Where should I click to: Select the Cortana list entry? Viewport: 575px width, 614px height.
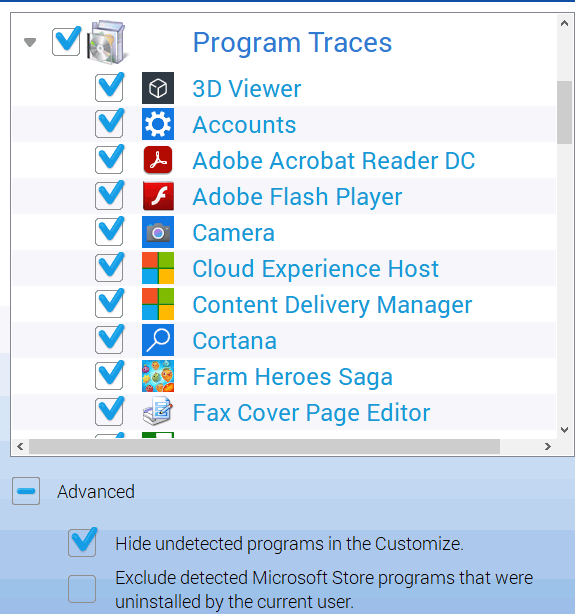(x=235, y=340)
